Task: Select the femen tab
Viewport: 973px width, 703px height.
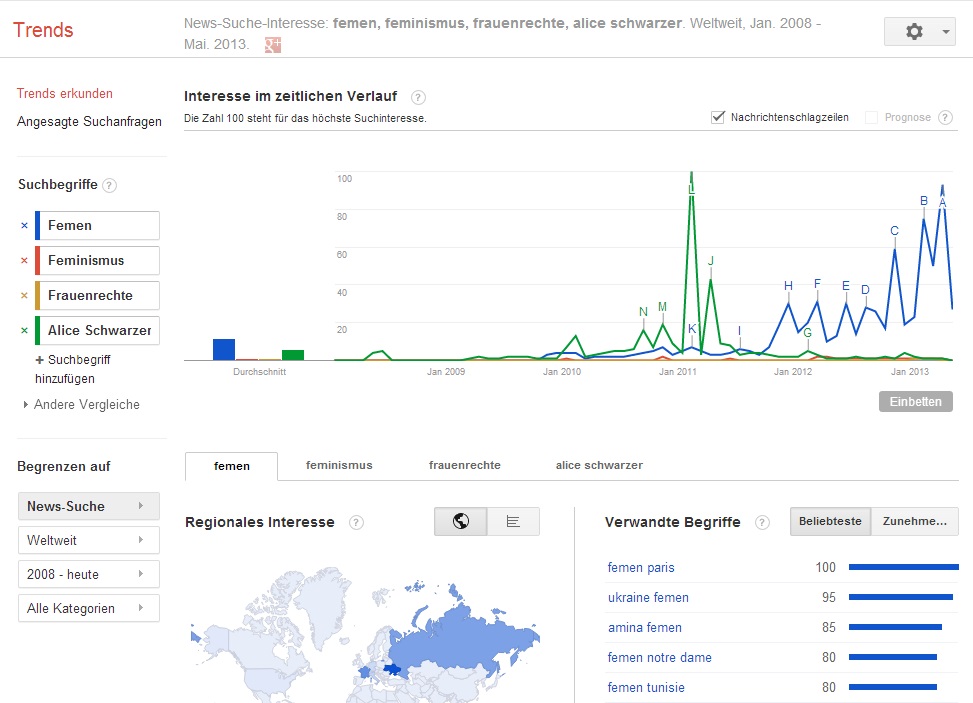Action: click(231, 466)
